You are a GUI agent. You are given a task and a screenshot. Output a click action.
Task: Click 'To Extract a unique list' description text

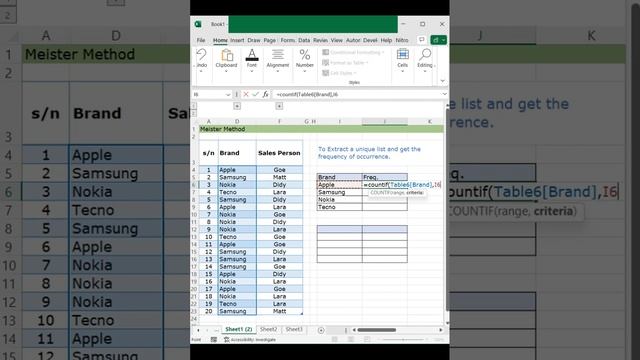(369, 153)
